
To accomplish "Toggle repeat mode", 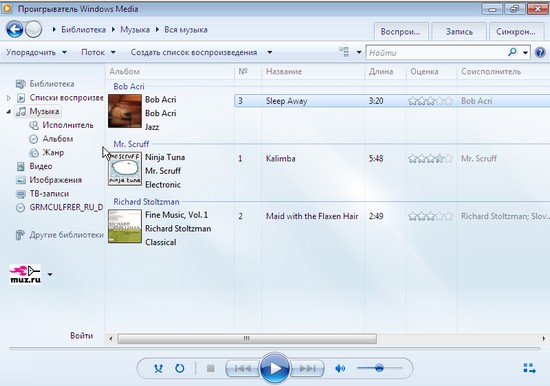I will coord(180,368).
